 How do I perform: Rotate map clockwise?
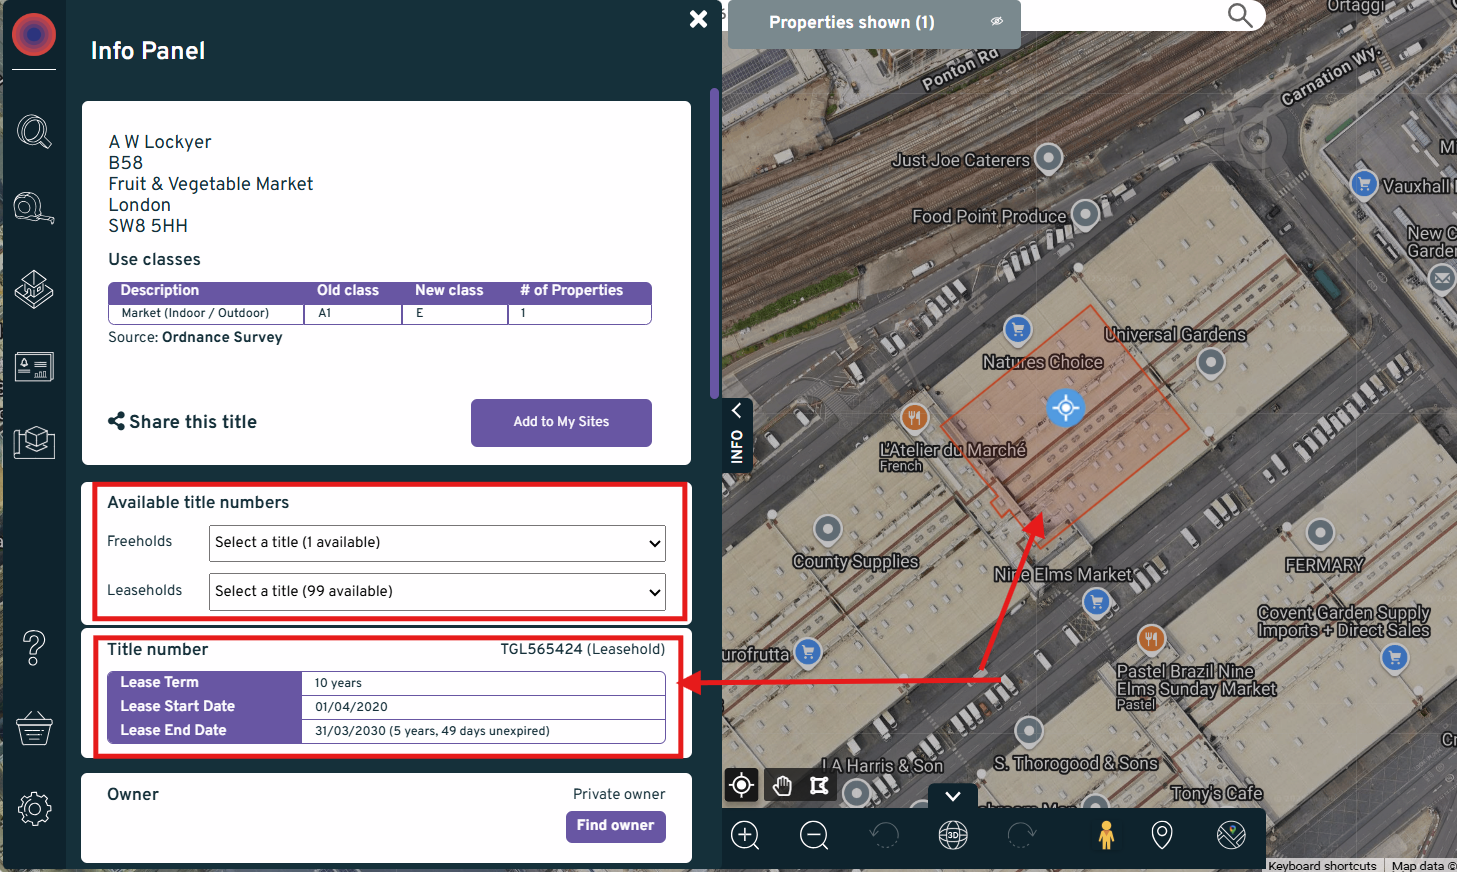[x=1022, y=835]
